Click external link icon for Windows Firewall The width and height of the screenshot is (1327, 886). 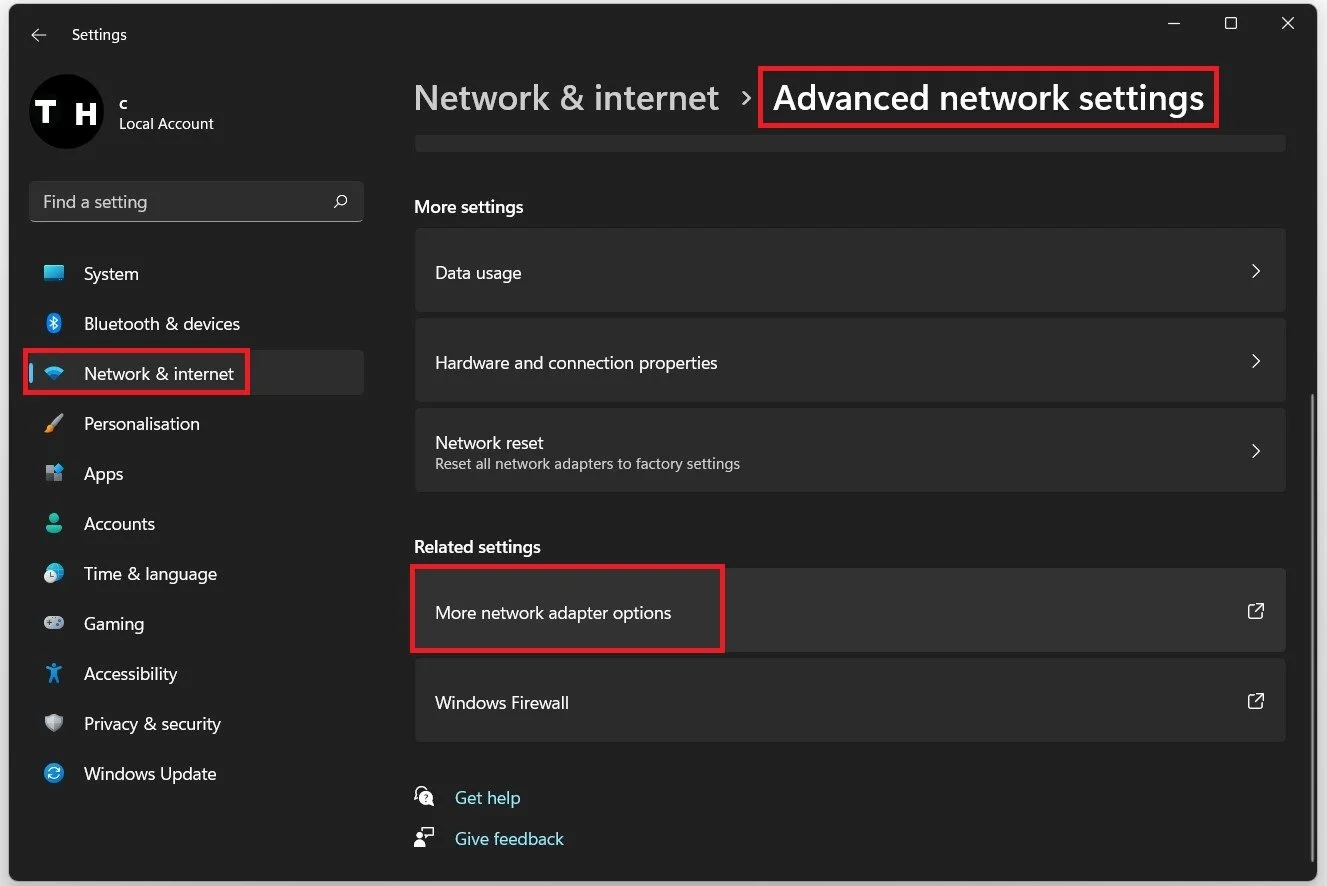click(1256, 701)
